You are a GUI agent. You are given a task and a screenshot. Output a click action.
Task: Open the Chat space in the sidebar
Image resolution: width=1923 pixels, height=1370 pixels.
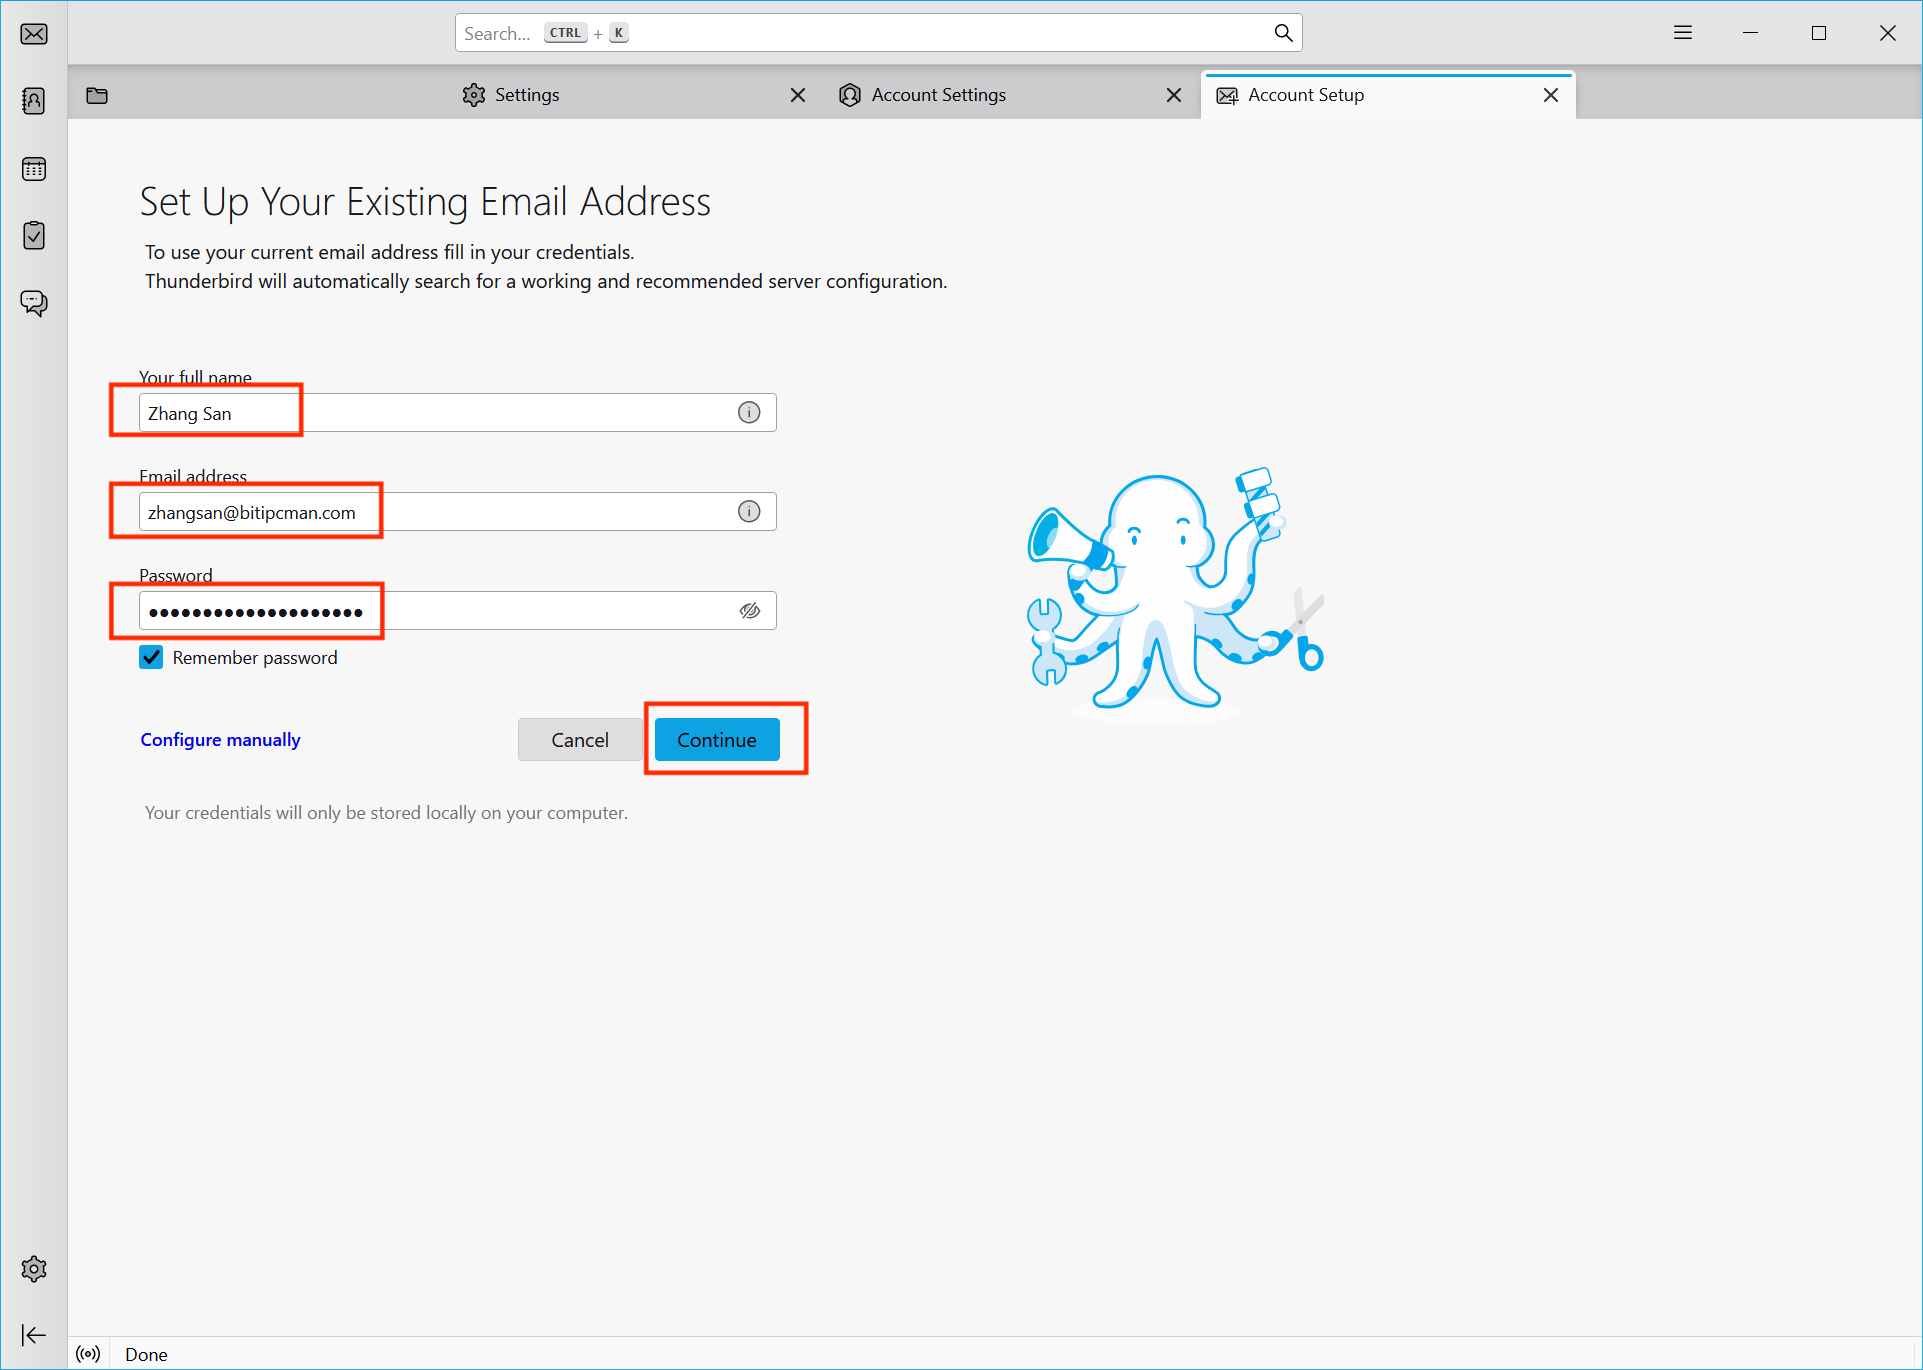[34, 303]
